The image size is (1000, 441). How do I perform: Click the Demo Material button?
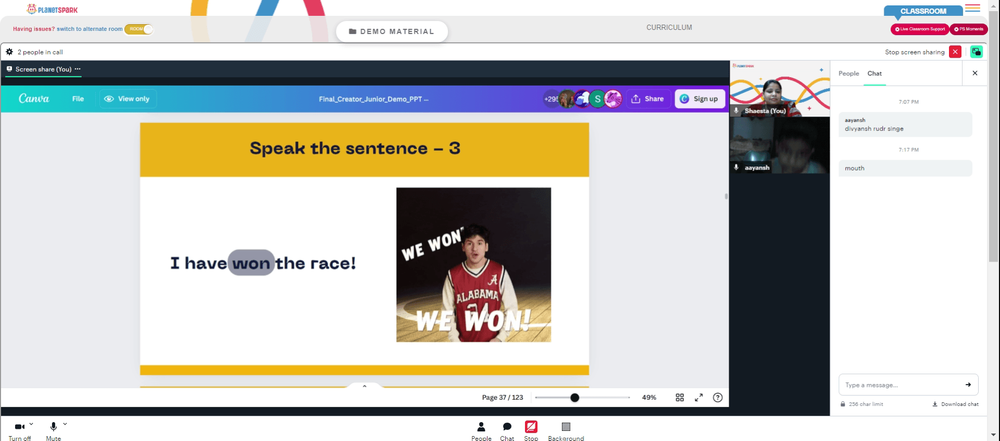(x=392, y=31)
